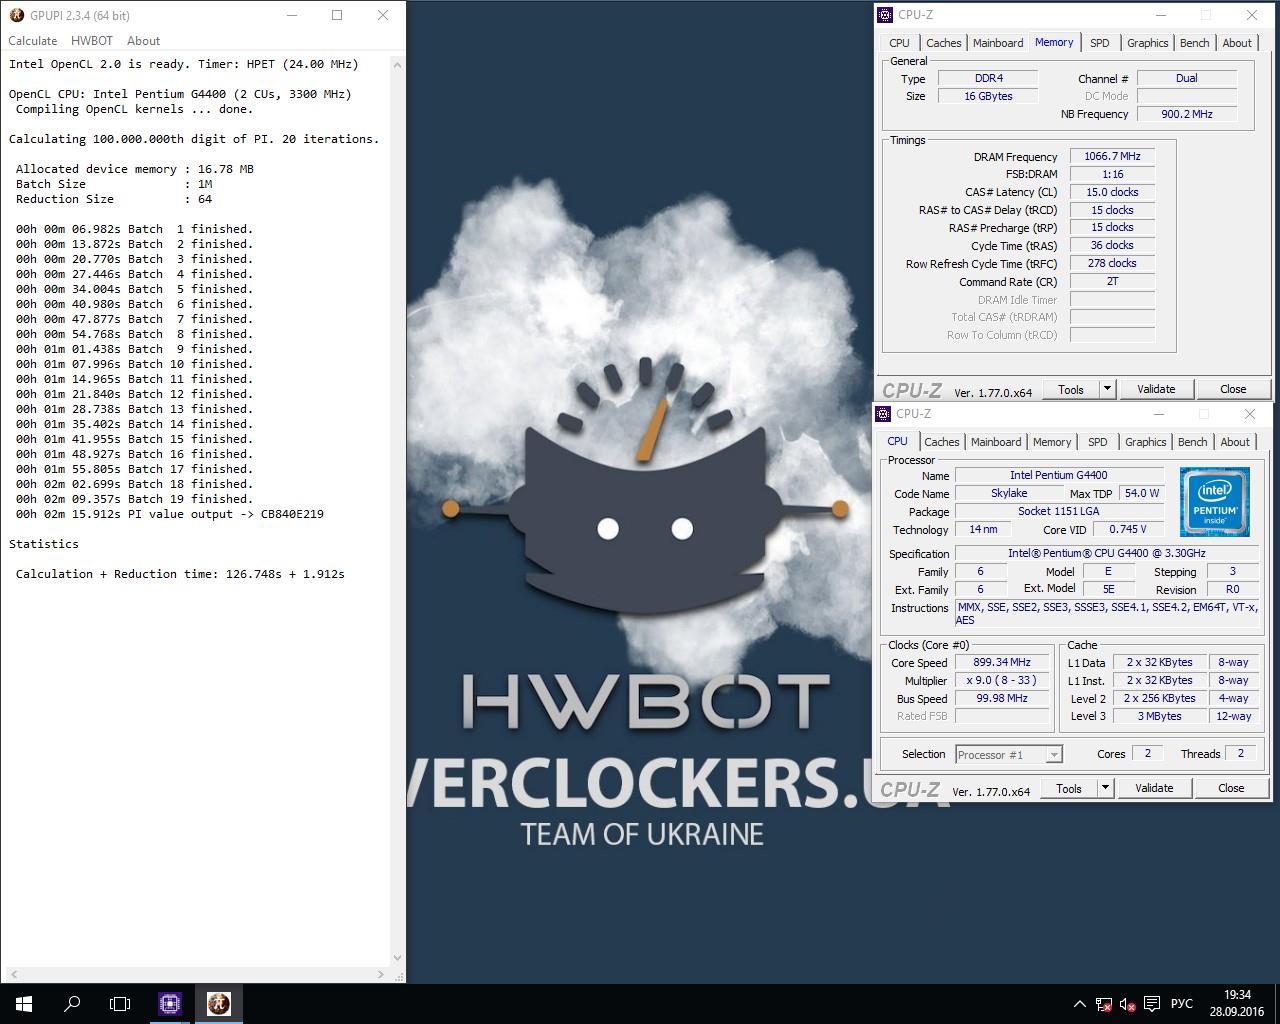Open Bench tab in lower CPU-Z window
This screenshot has height=1024, width=1280.
pos(1192,442)
